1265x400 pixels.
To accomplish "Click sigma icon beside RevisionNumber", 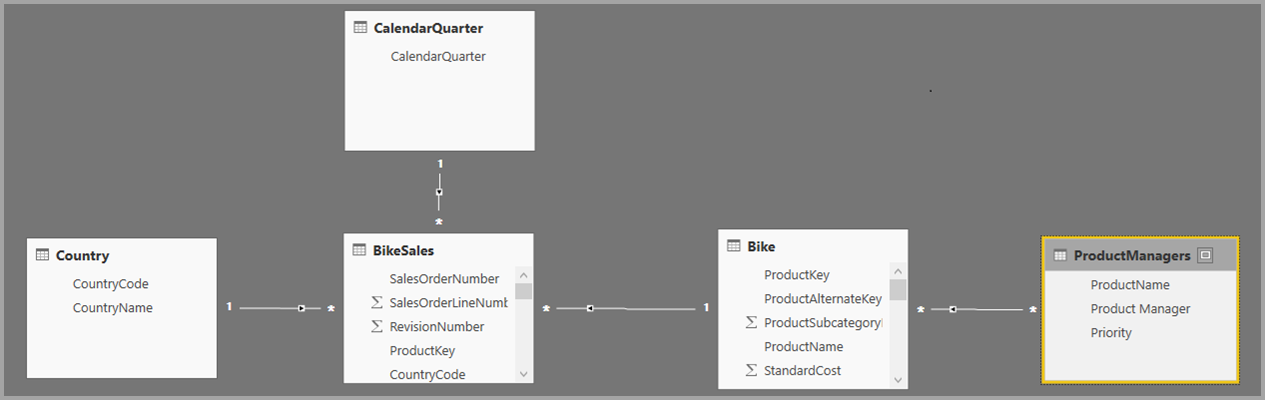I will click(377, 327).
